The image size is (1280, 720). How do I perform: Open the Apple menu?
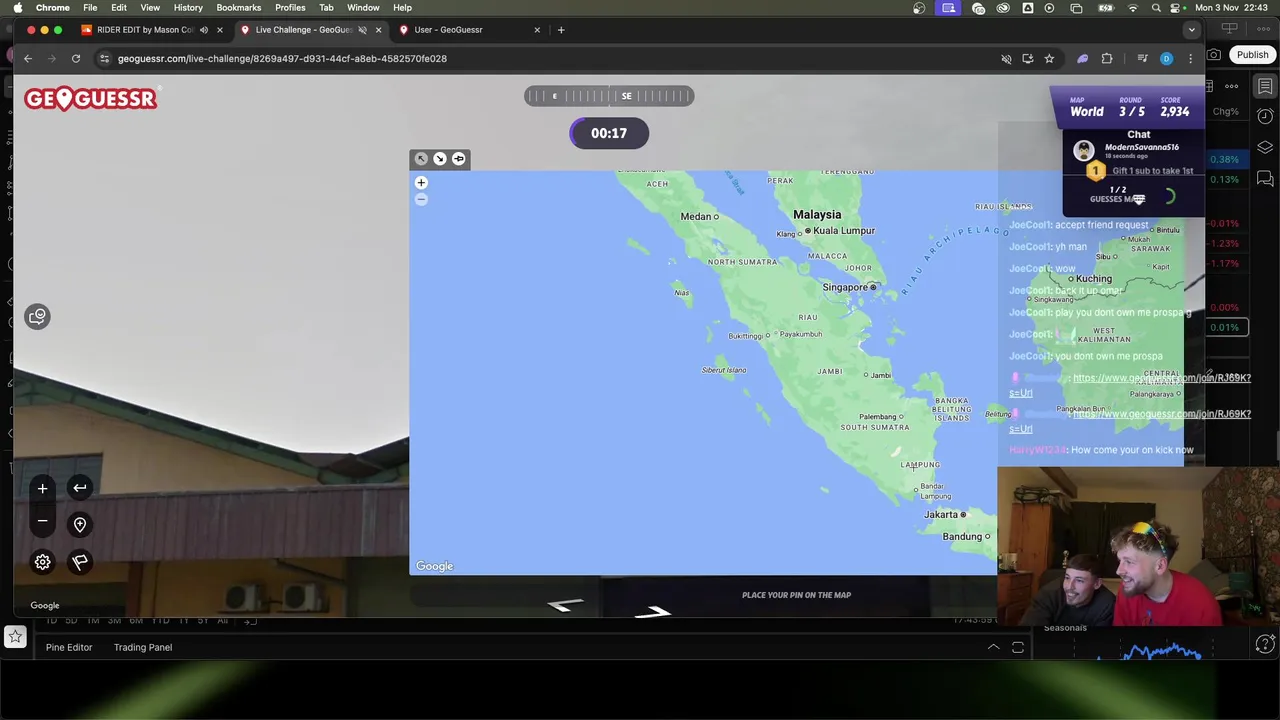(x=17, y=8)
